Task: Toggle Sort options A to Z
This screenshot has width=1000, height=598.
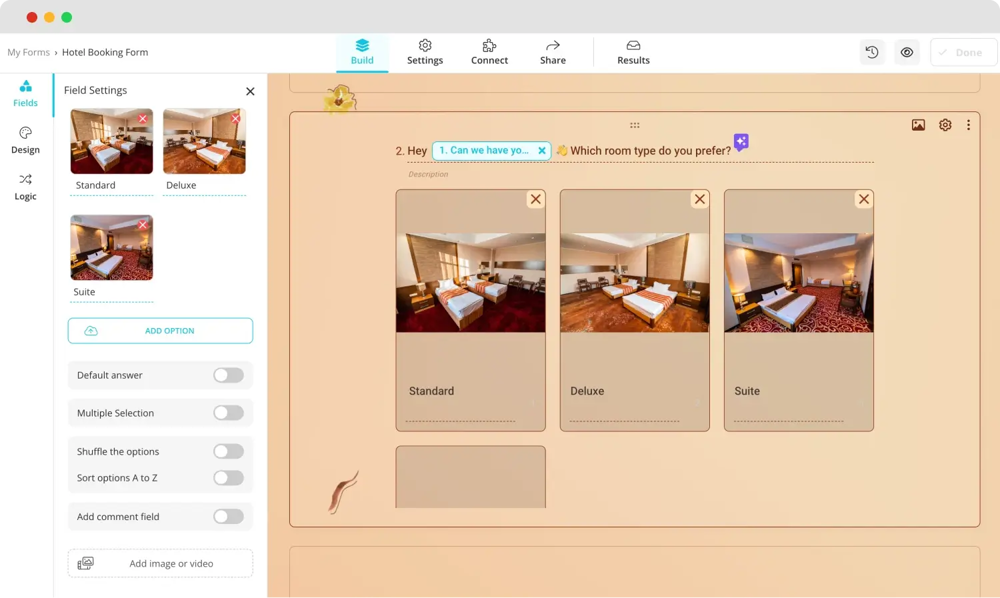Action: pyautogui.click(x=228, y=478)
